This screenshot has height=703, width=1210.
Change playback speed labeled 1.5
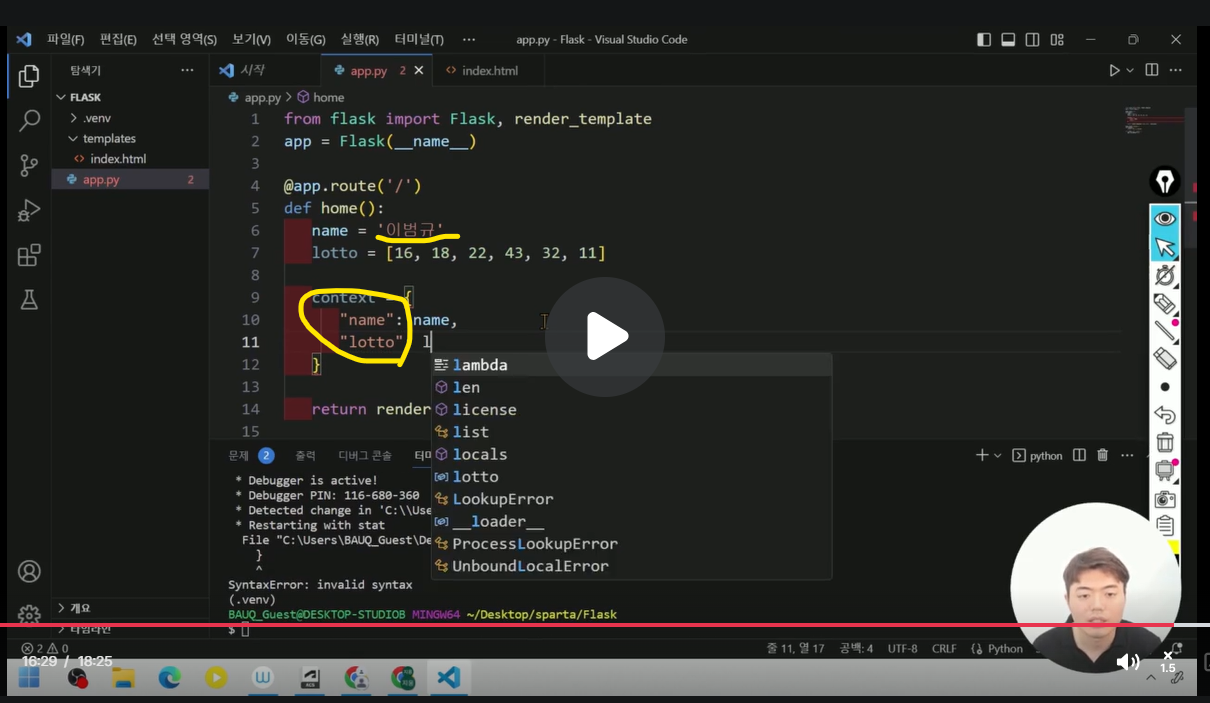(1167, 662)
